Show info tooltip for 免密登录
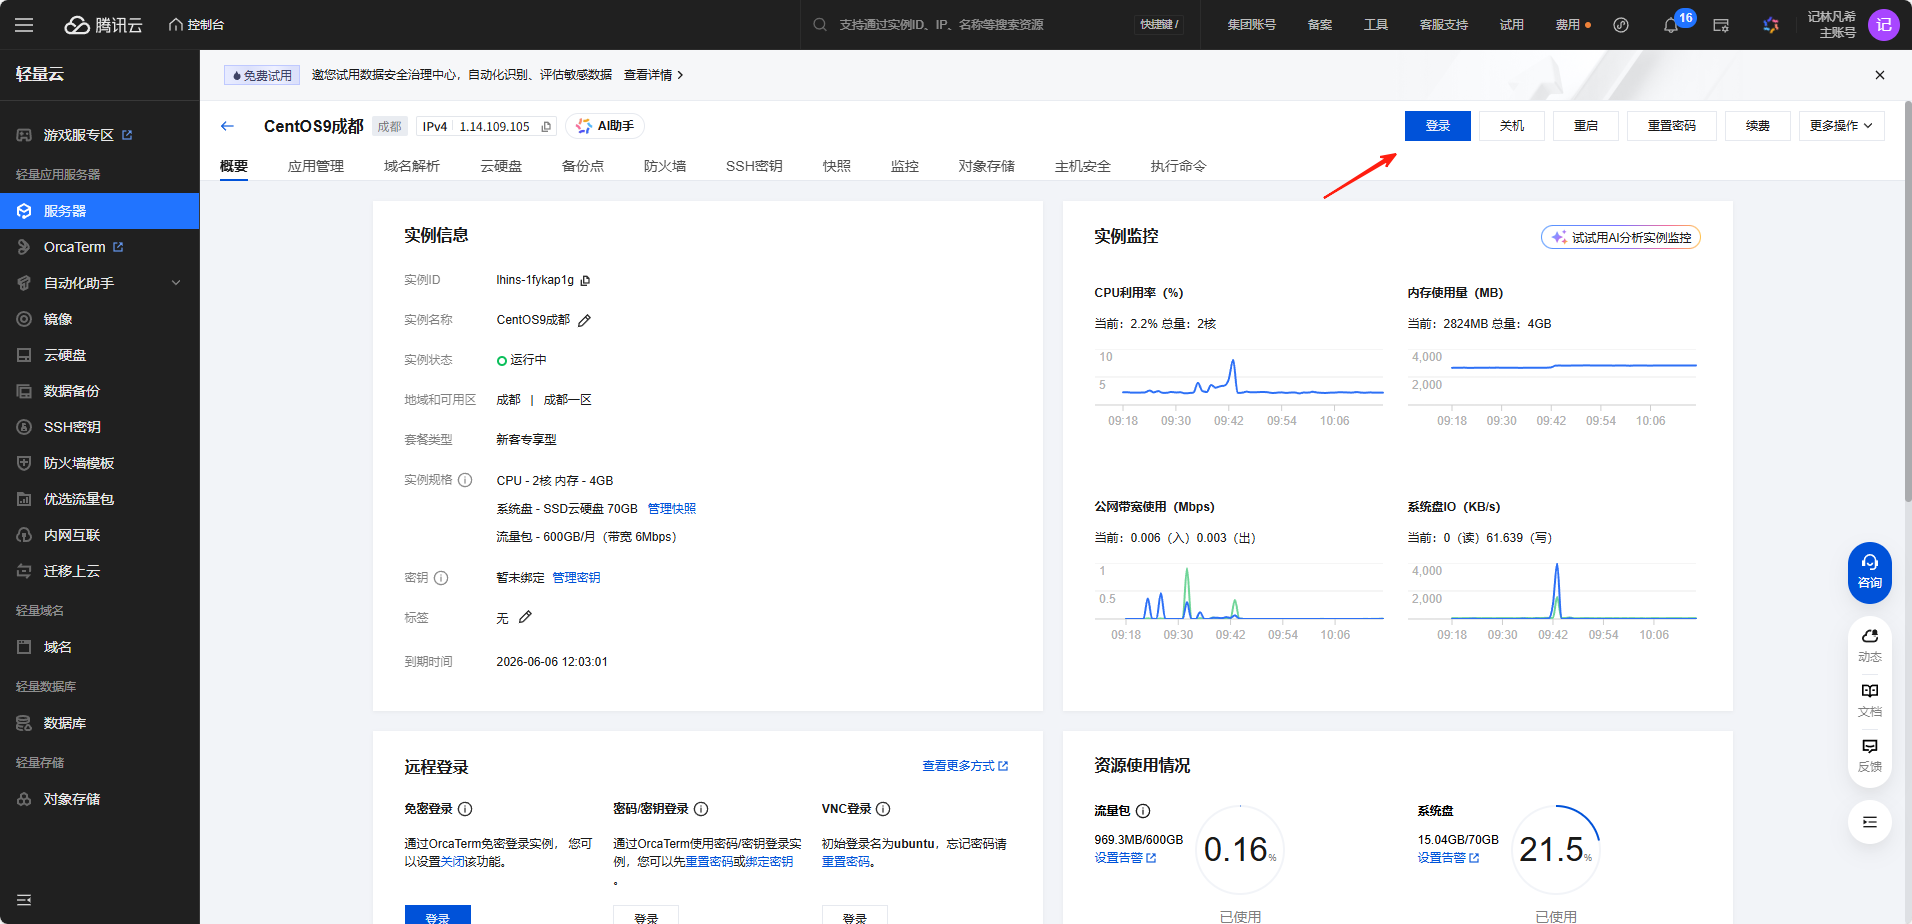Viewport: 1912px width, 924px height. 465,809
